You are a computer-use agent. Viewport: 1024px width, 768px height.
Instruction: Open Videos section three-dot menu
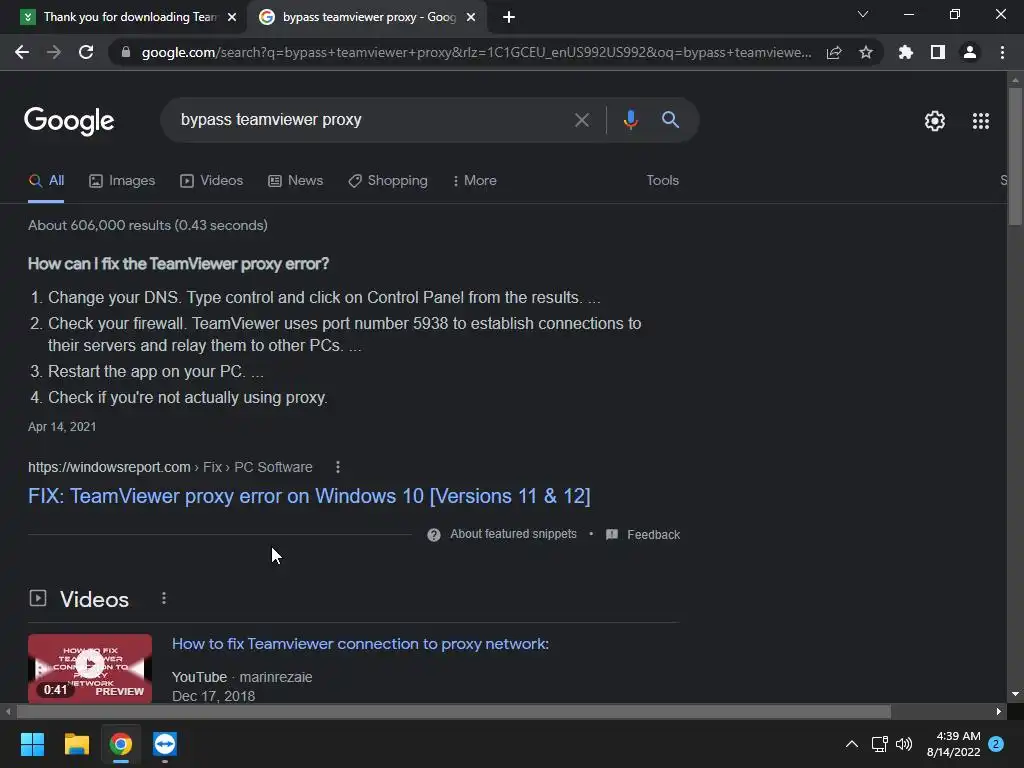pos(164,598)
